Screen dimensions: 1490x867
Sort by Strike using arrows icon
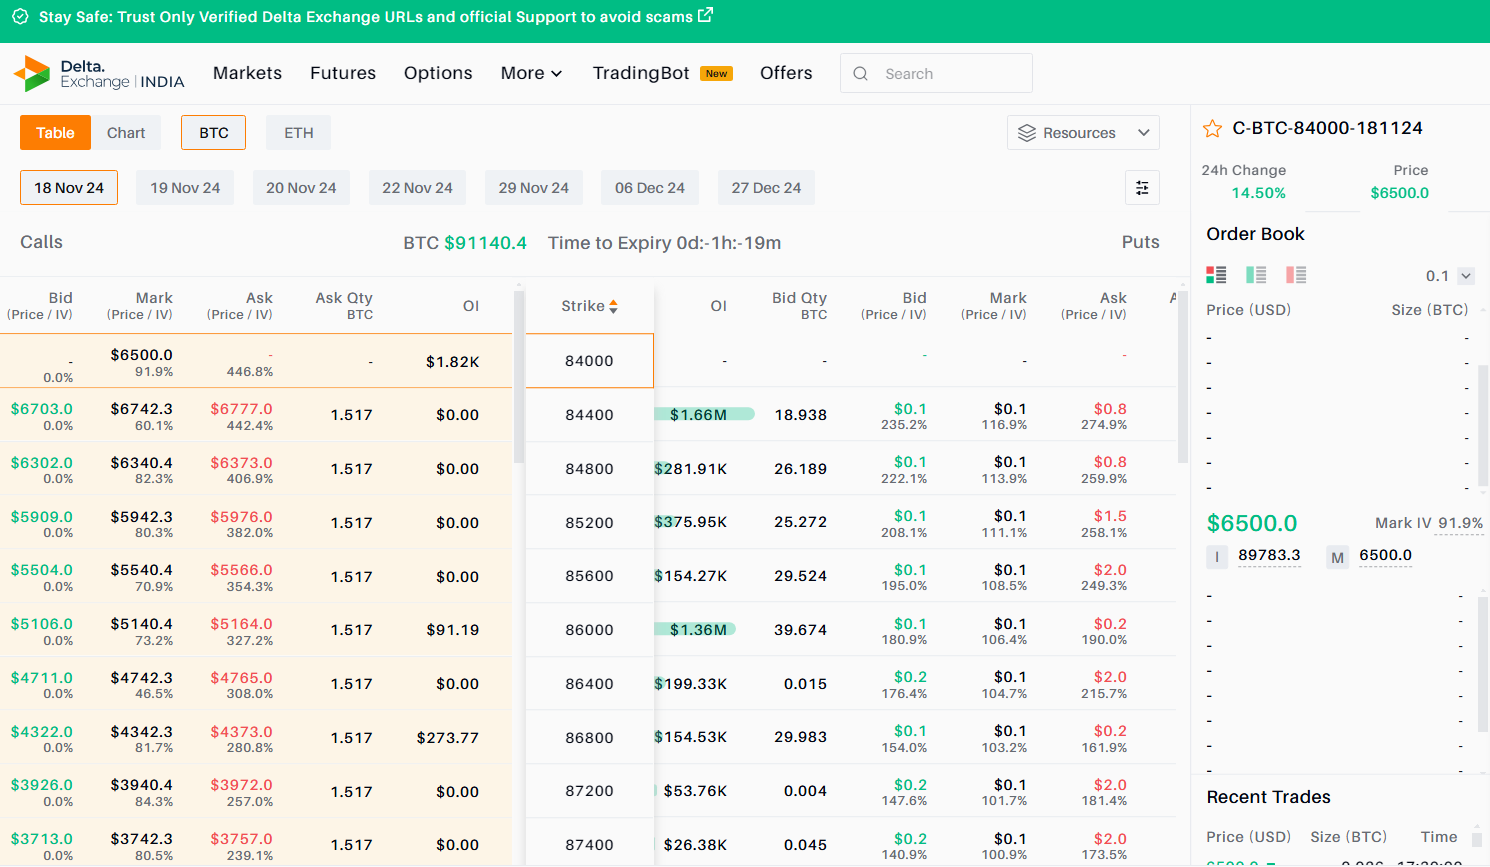pos(613,307)
